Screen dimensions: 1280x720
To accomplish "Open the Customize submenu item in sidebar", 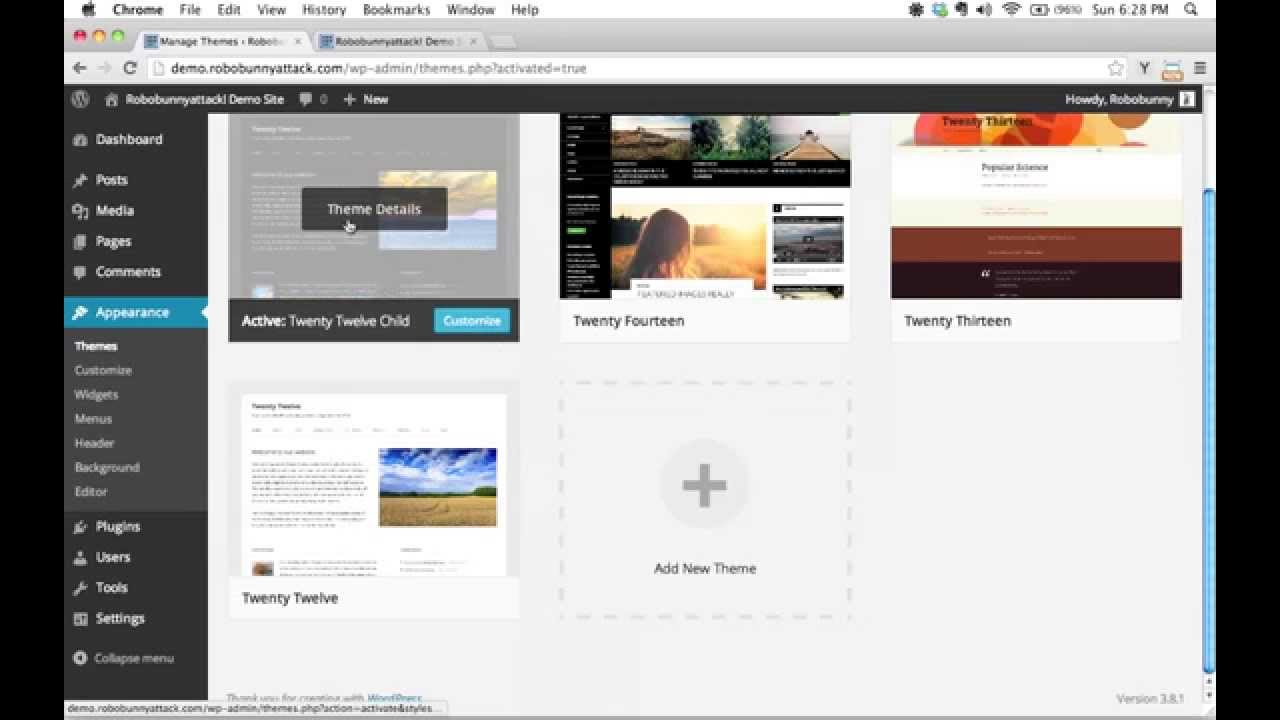I will tap(103, 370).
